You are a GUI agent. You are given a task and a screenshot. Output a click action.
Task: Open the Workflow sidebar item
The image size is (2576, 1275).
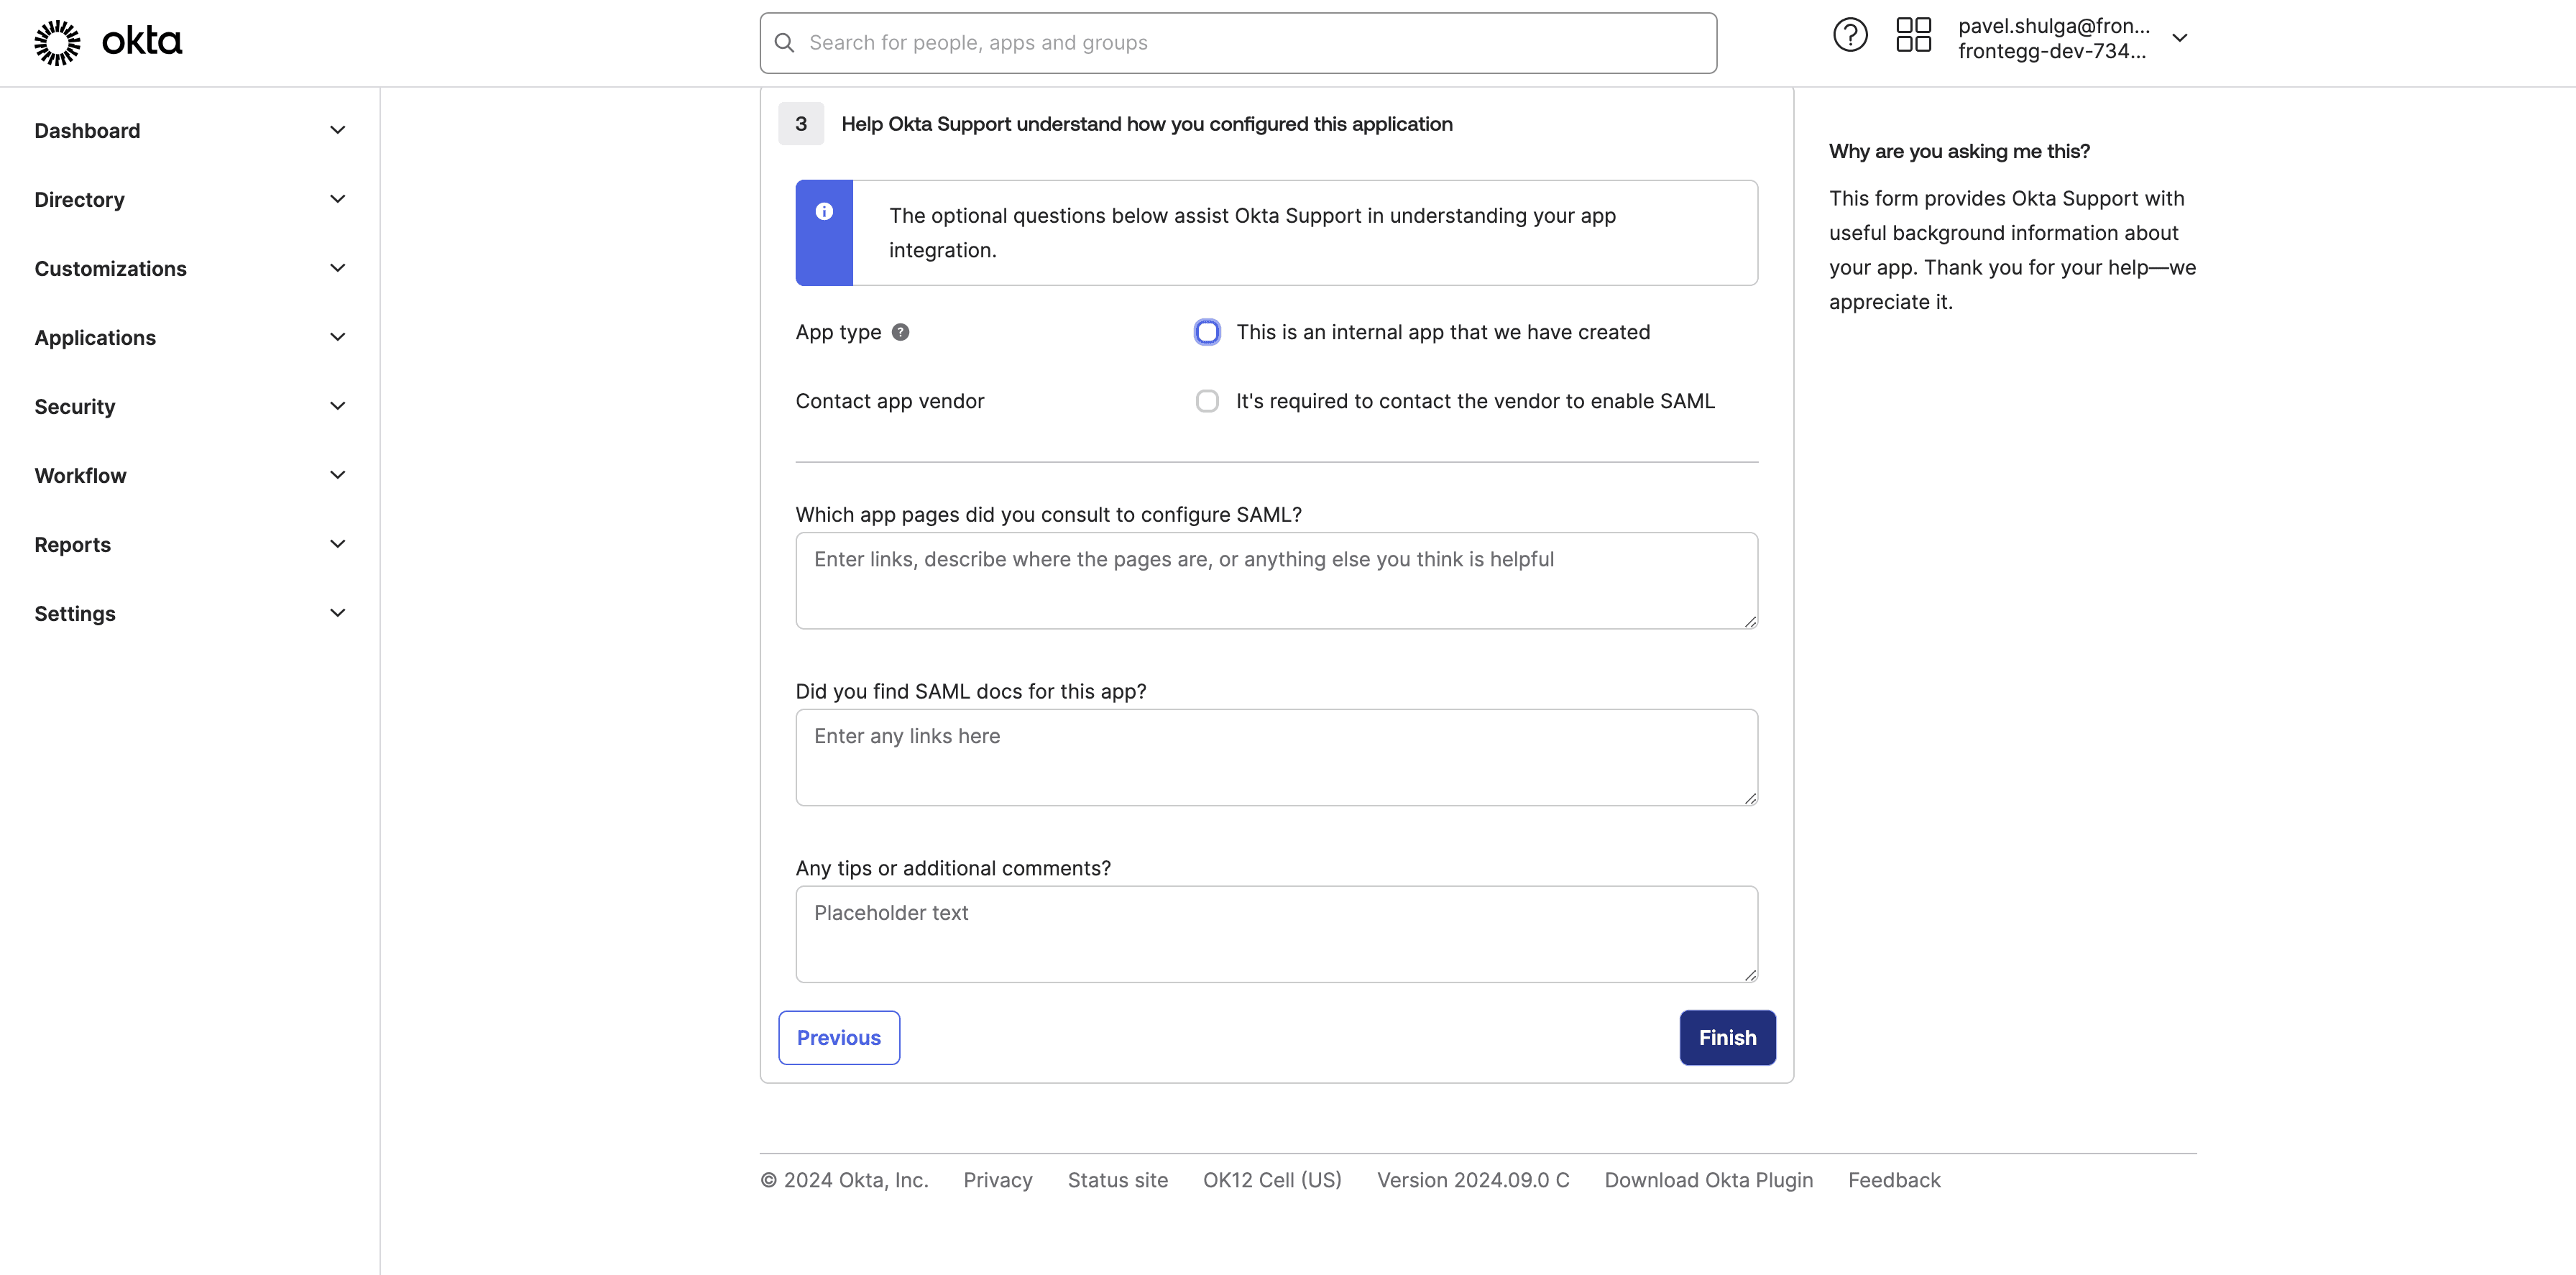click(190, 476)
